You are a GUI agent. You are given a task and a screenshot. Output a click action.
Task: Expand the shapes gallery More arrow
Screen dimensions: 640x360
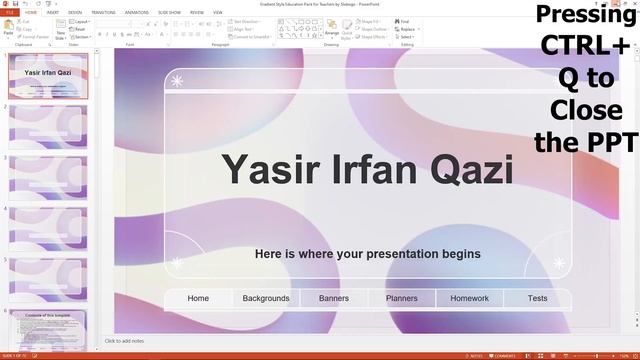click(320, 37)
